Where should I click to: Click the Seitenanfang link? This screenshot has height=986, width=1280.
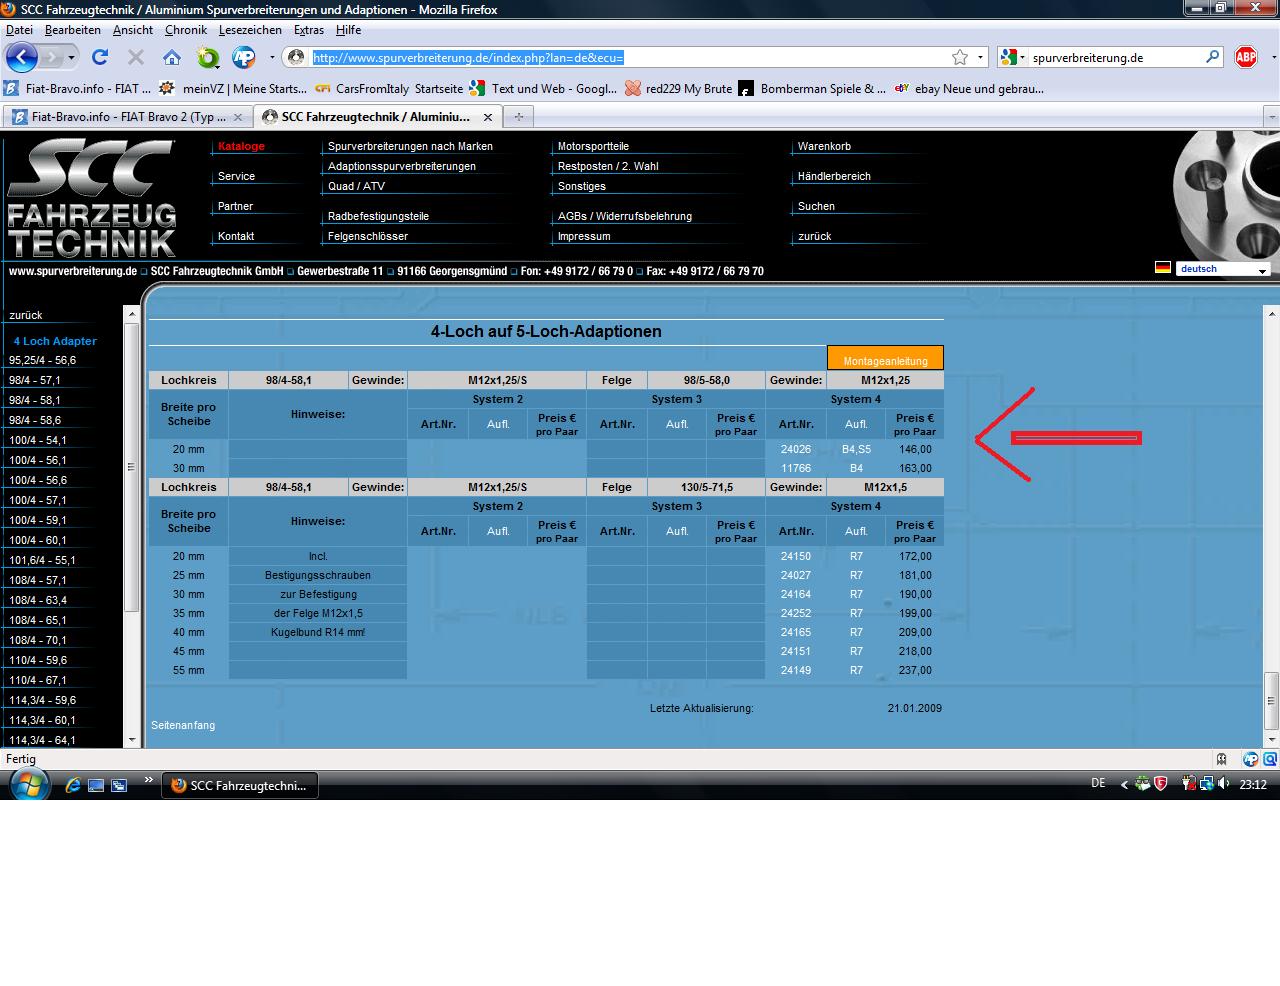click(x=183, y=725)
